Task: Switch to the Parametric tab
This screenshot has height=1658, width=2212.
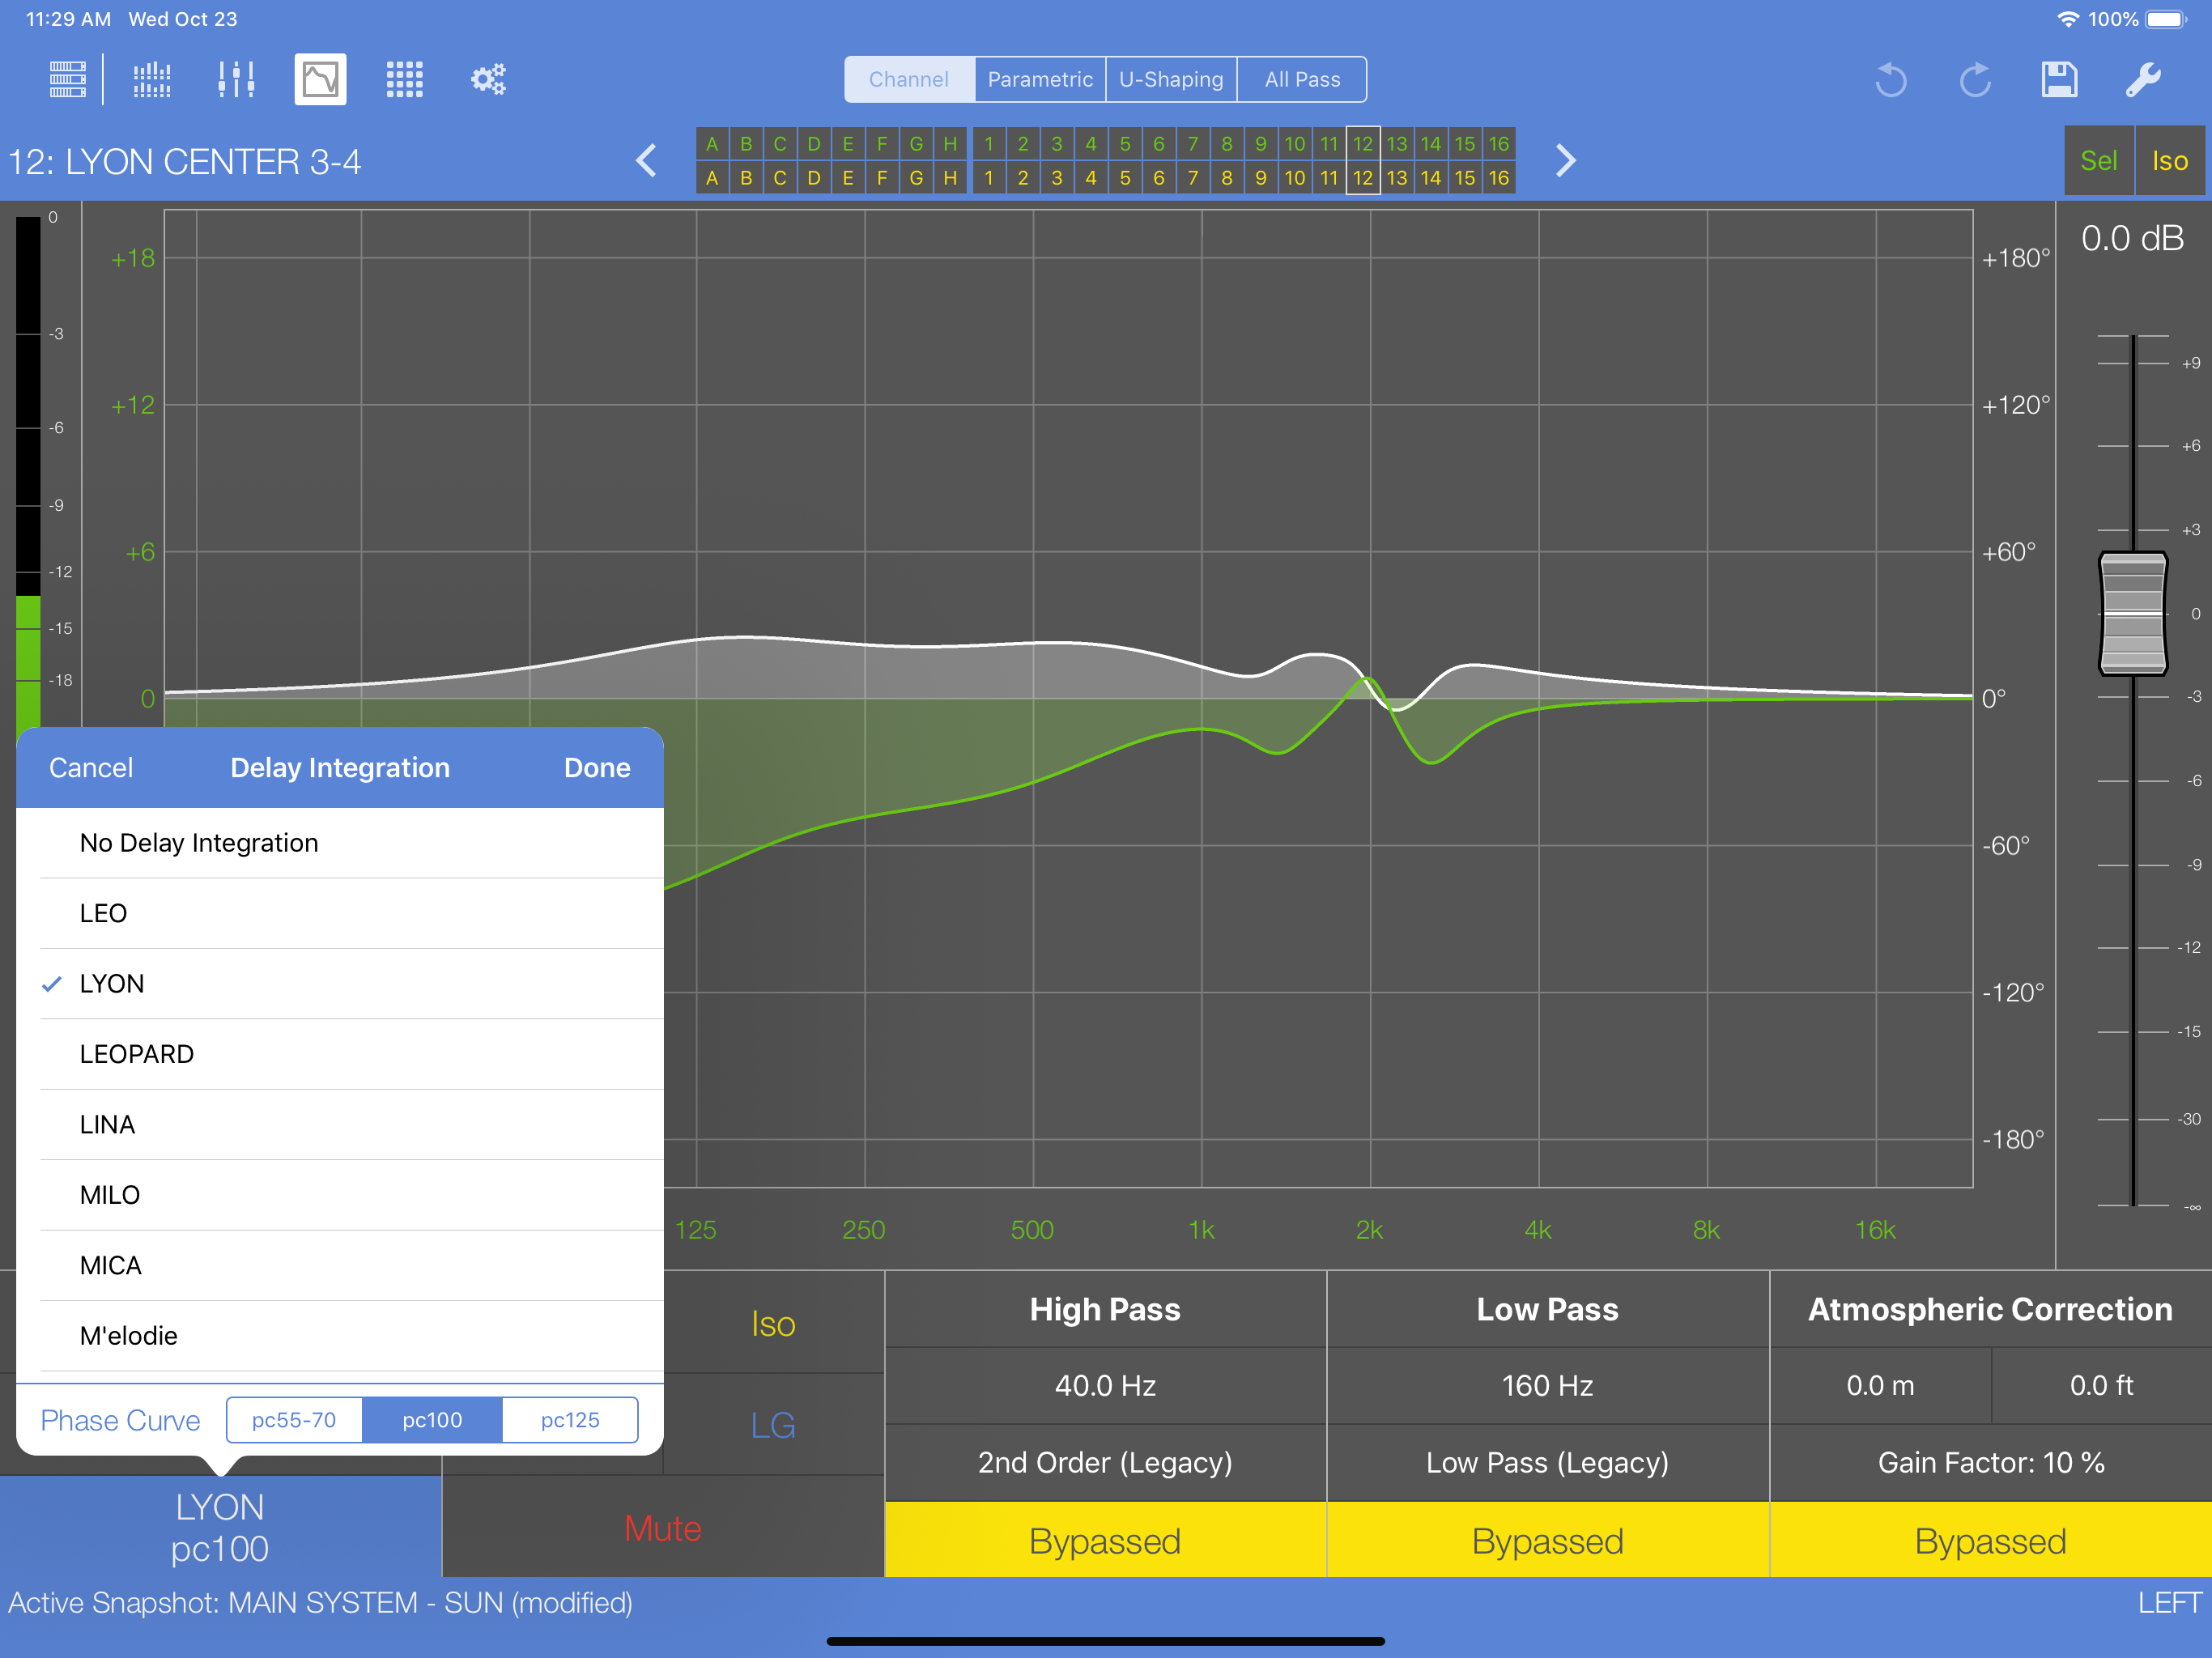Action: (1040, 79)
